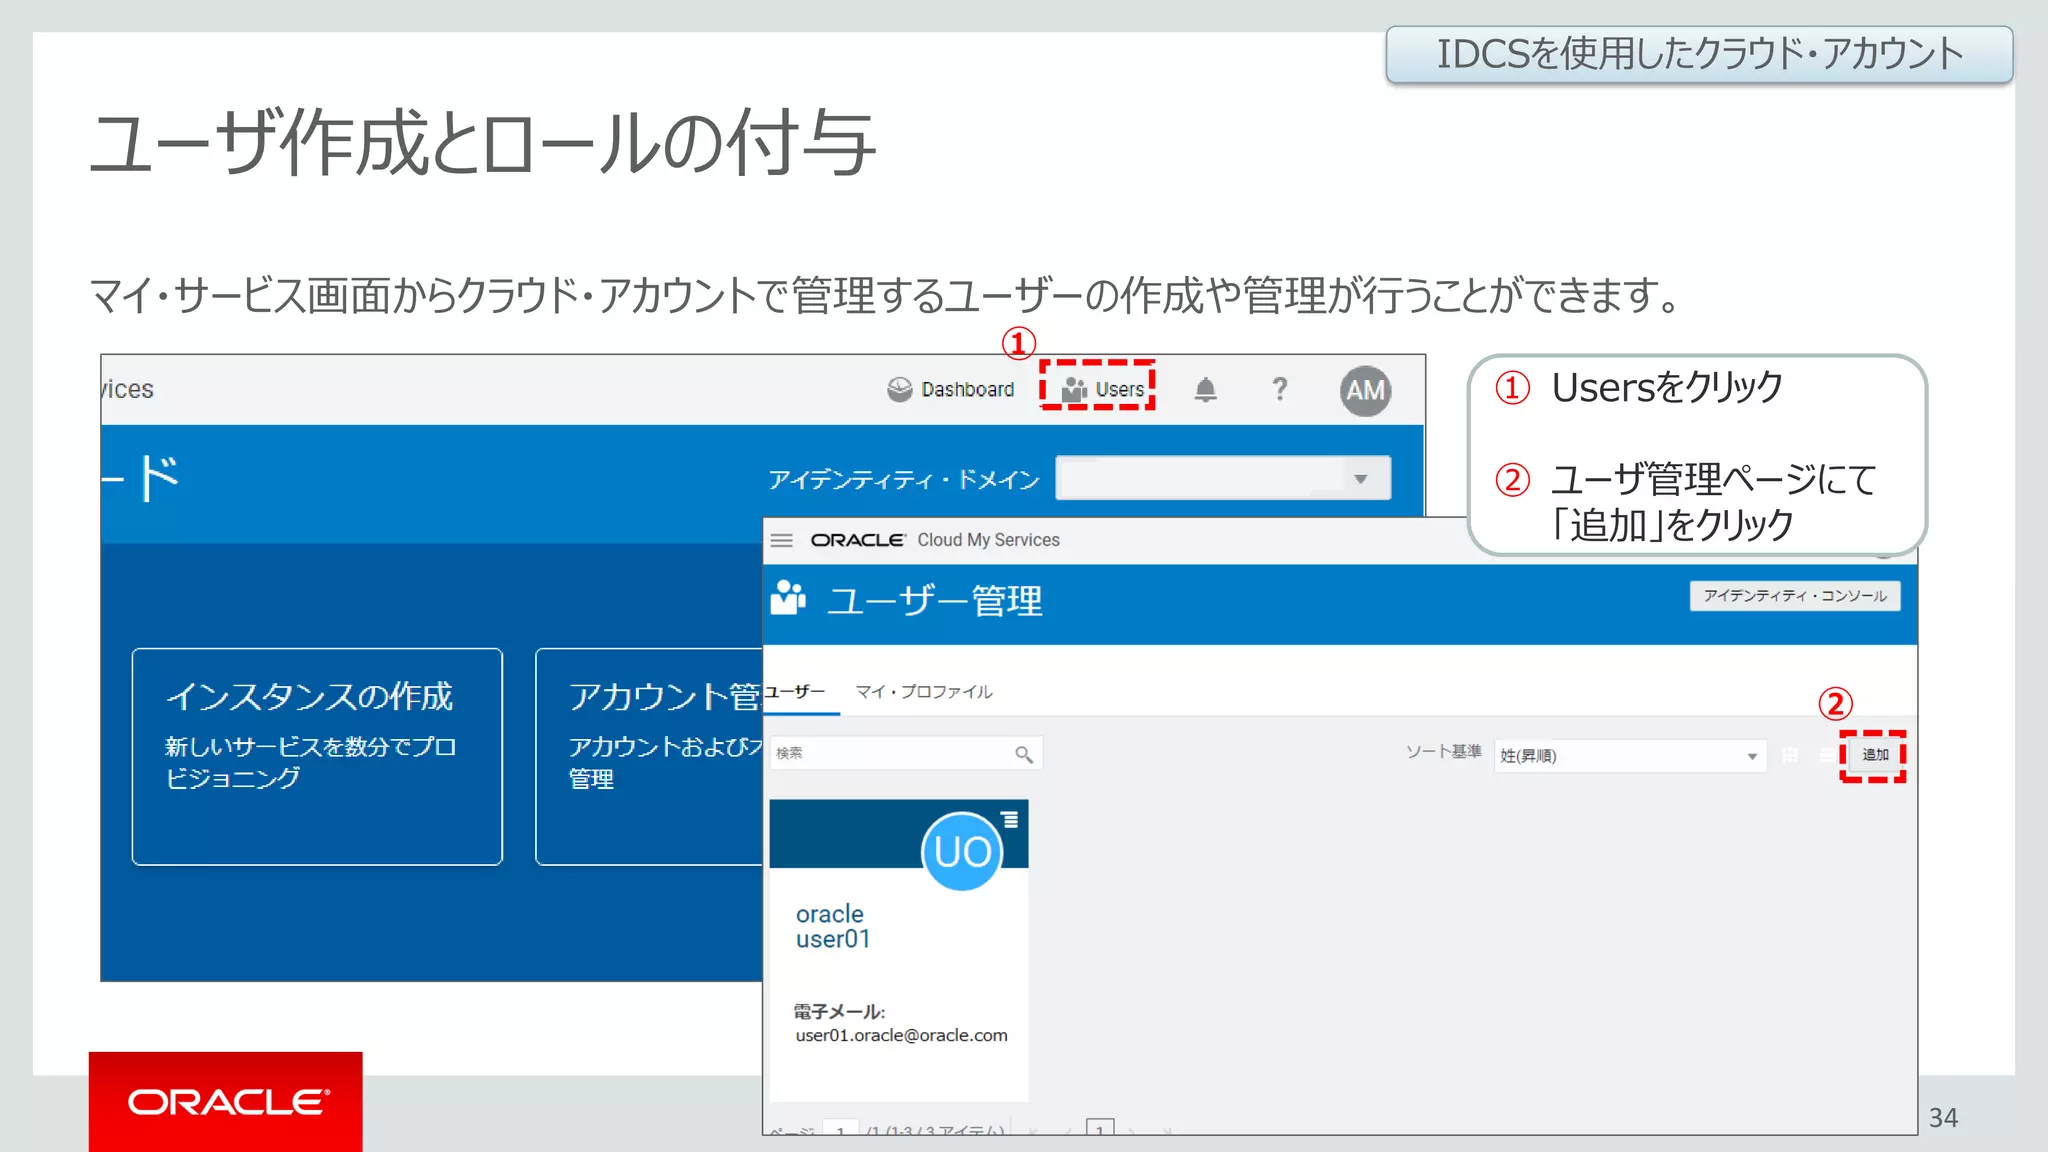Go to Dashboard in the top navigation
The image size is (2048, 1152).
(x=951, y=389)
